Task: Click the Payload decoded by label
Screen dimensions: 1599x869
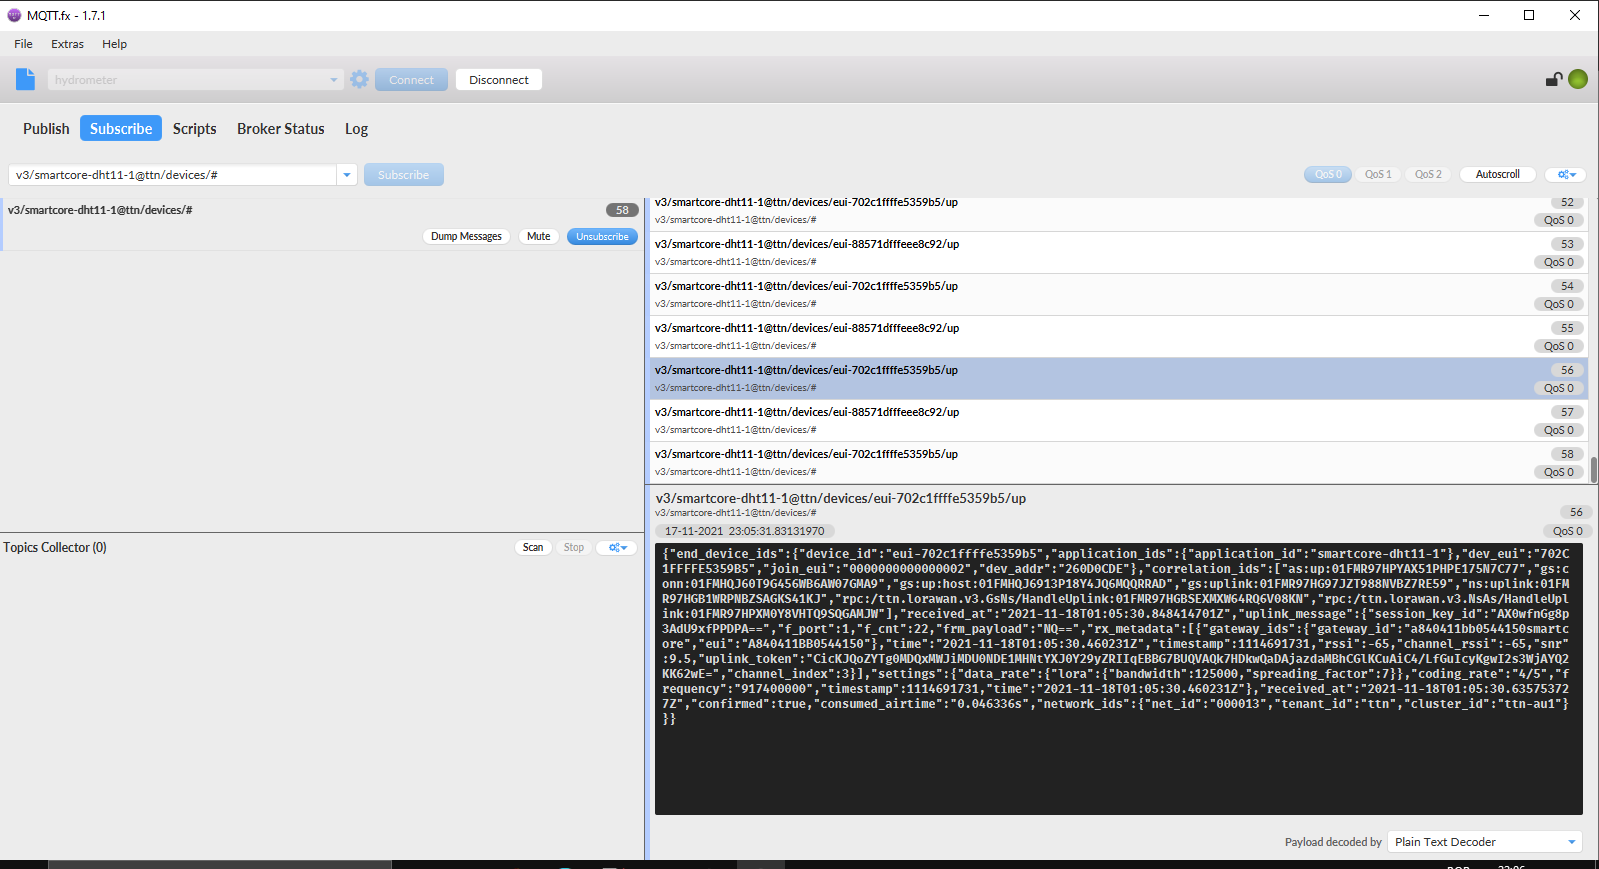Action: (x=1333, y=842)
